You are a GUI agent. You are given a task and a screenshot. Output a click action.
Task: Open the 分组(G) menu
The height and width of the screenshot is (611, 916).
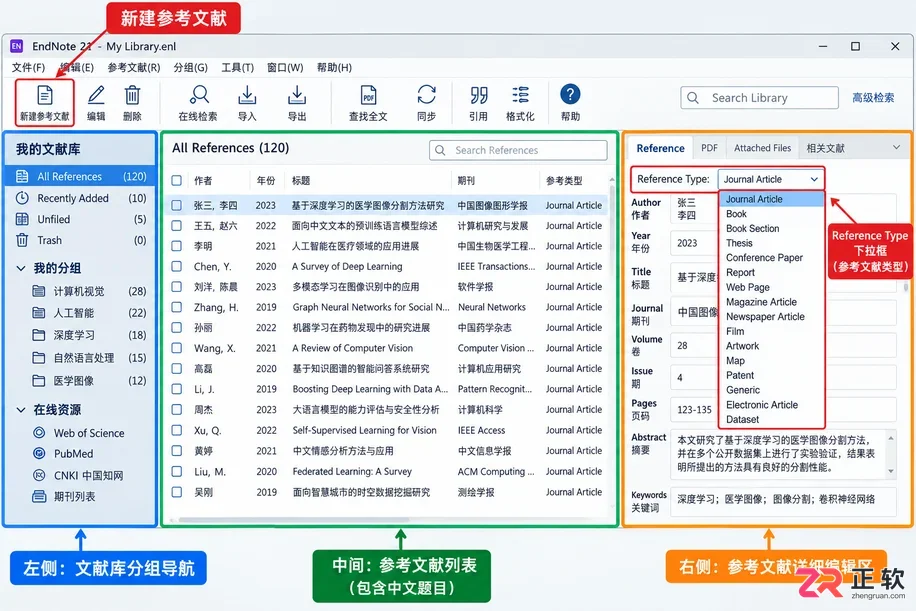pyautogui.click(x=190, y=68)
